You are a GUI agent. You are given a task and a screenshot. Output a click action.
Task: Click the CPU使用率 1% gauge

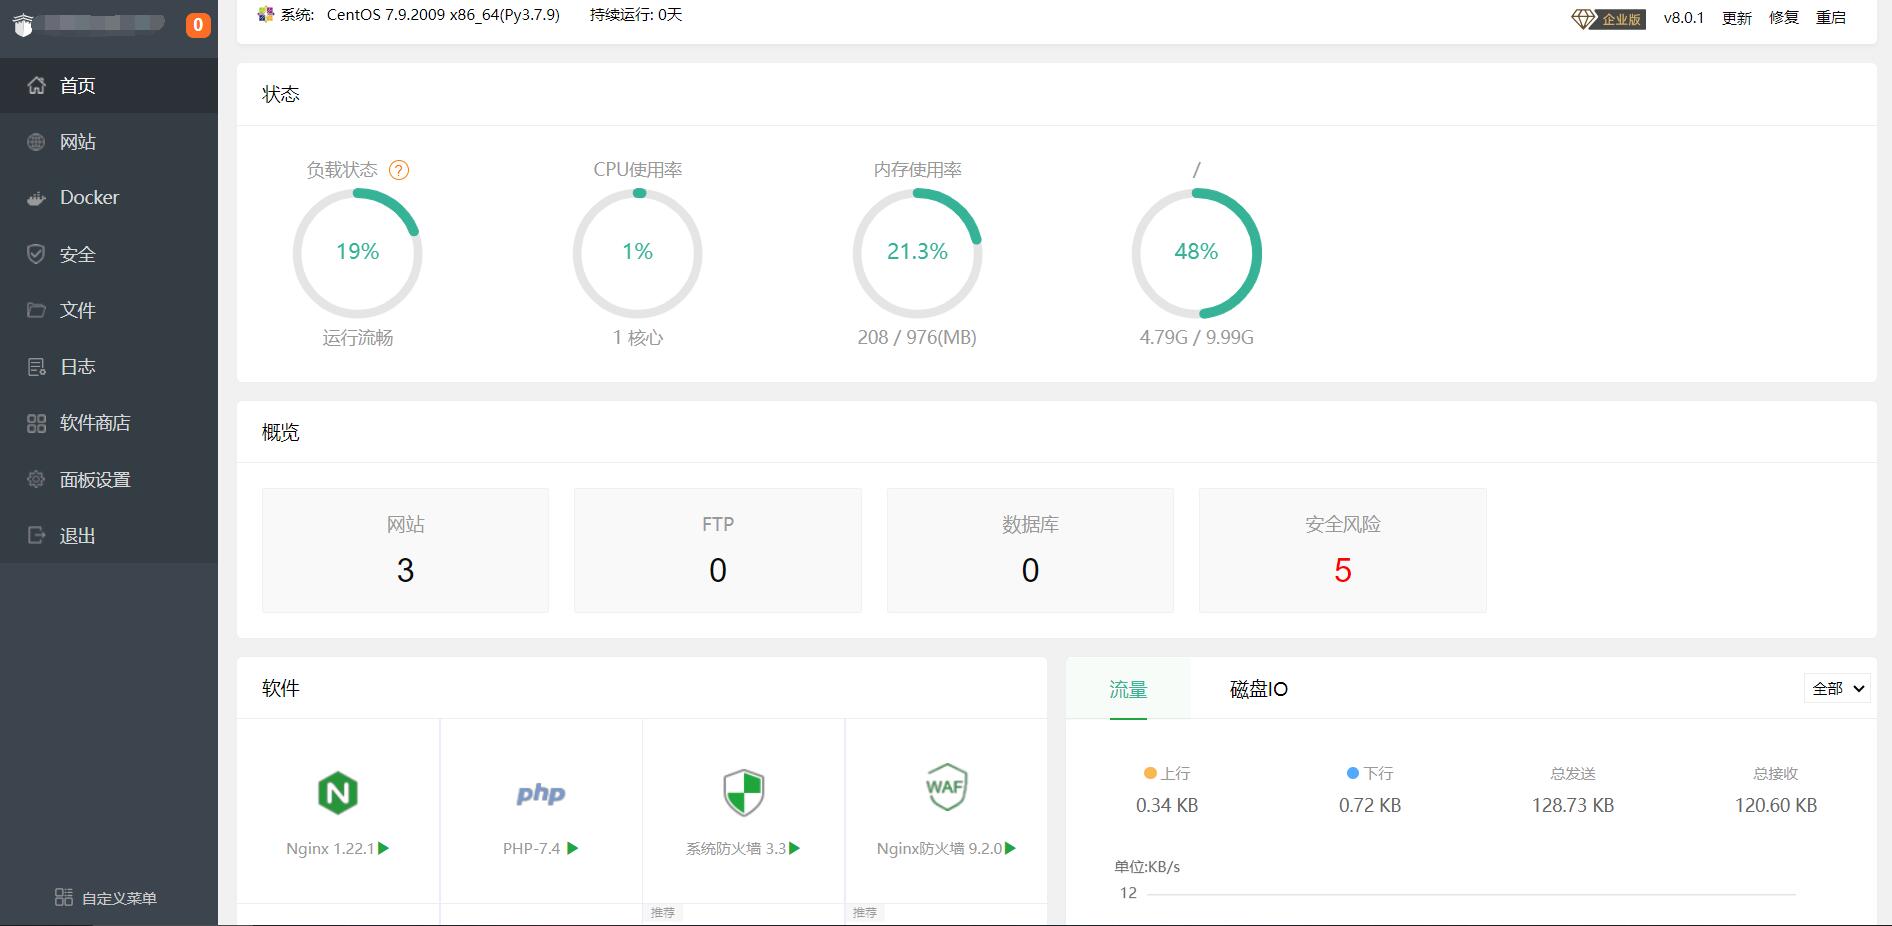click(637, 253)
